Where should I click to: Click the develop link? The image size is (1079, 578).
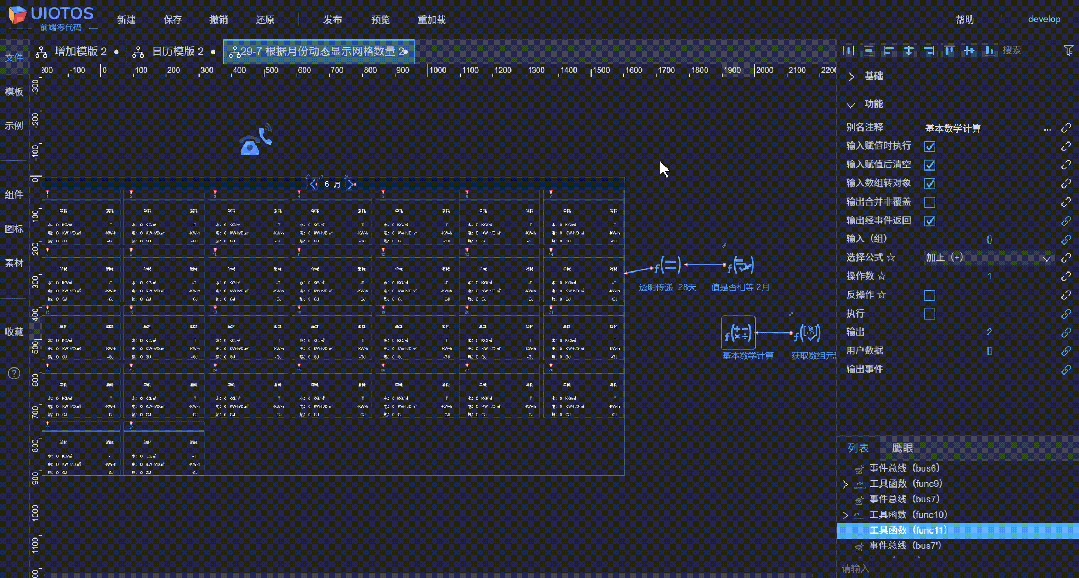(1044, 19)
